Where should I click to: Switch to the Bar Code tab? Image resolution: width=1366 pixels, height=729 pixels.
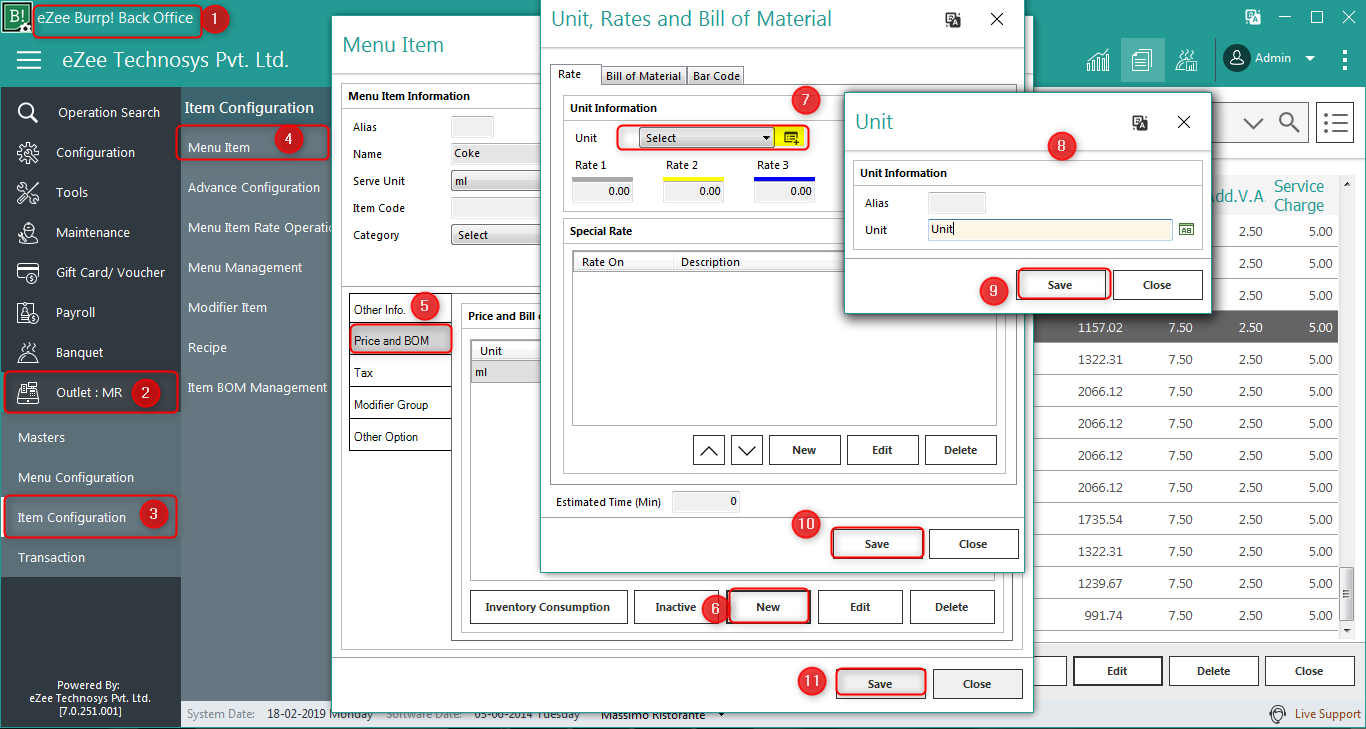[x=716, y=76]
